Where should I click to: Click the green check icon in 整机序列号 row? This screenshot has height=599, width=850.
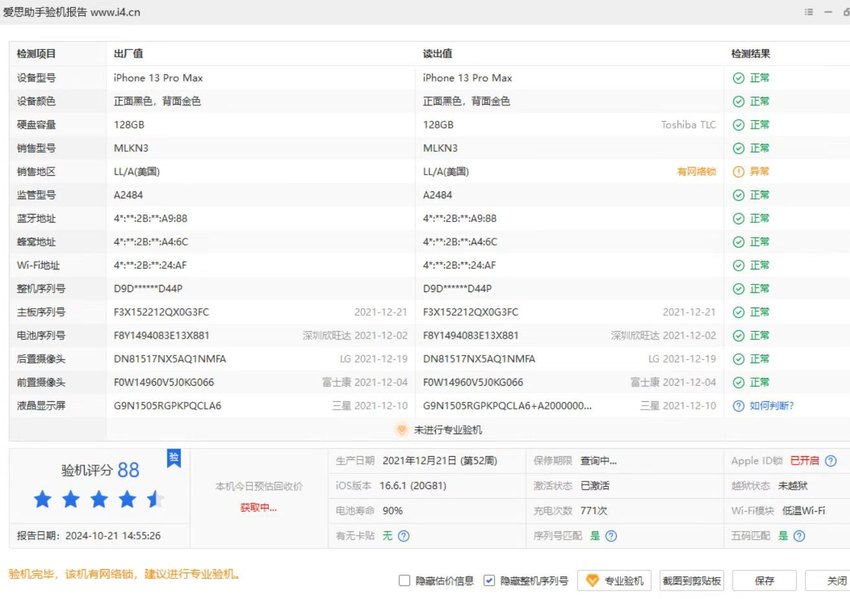pyautogui.click(x=738, y=288)
